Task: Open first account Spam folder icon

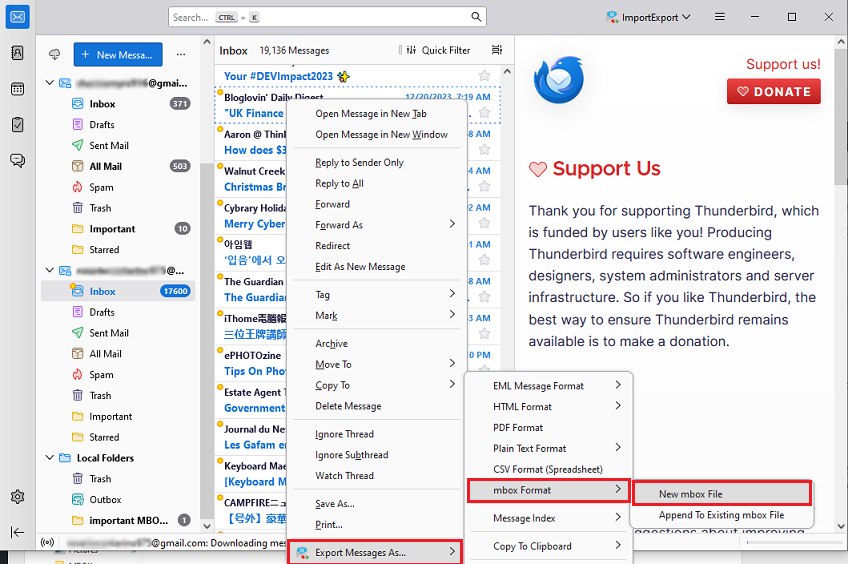Action: tap(77, 187)
